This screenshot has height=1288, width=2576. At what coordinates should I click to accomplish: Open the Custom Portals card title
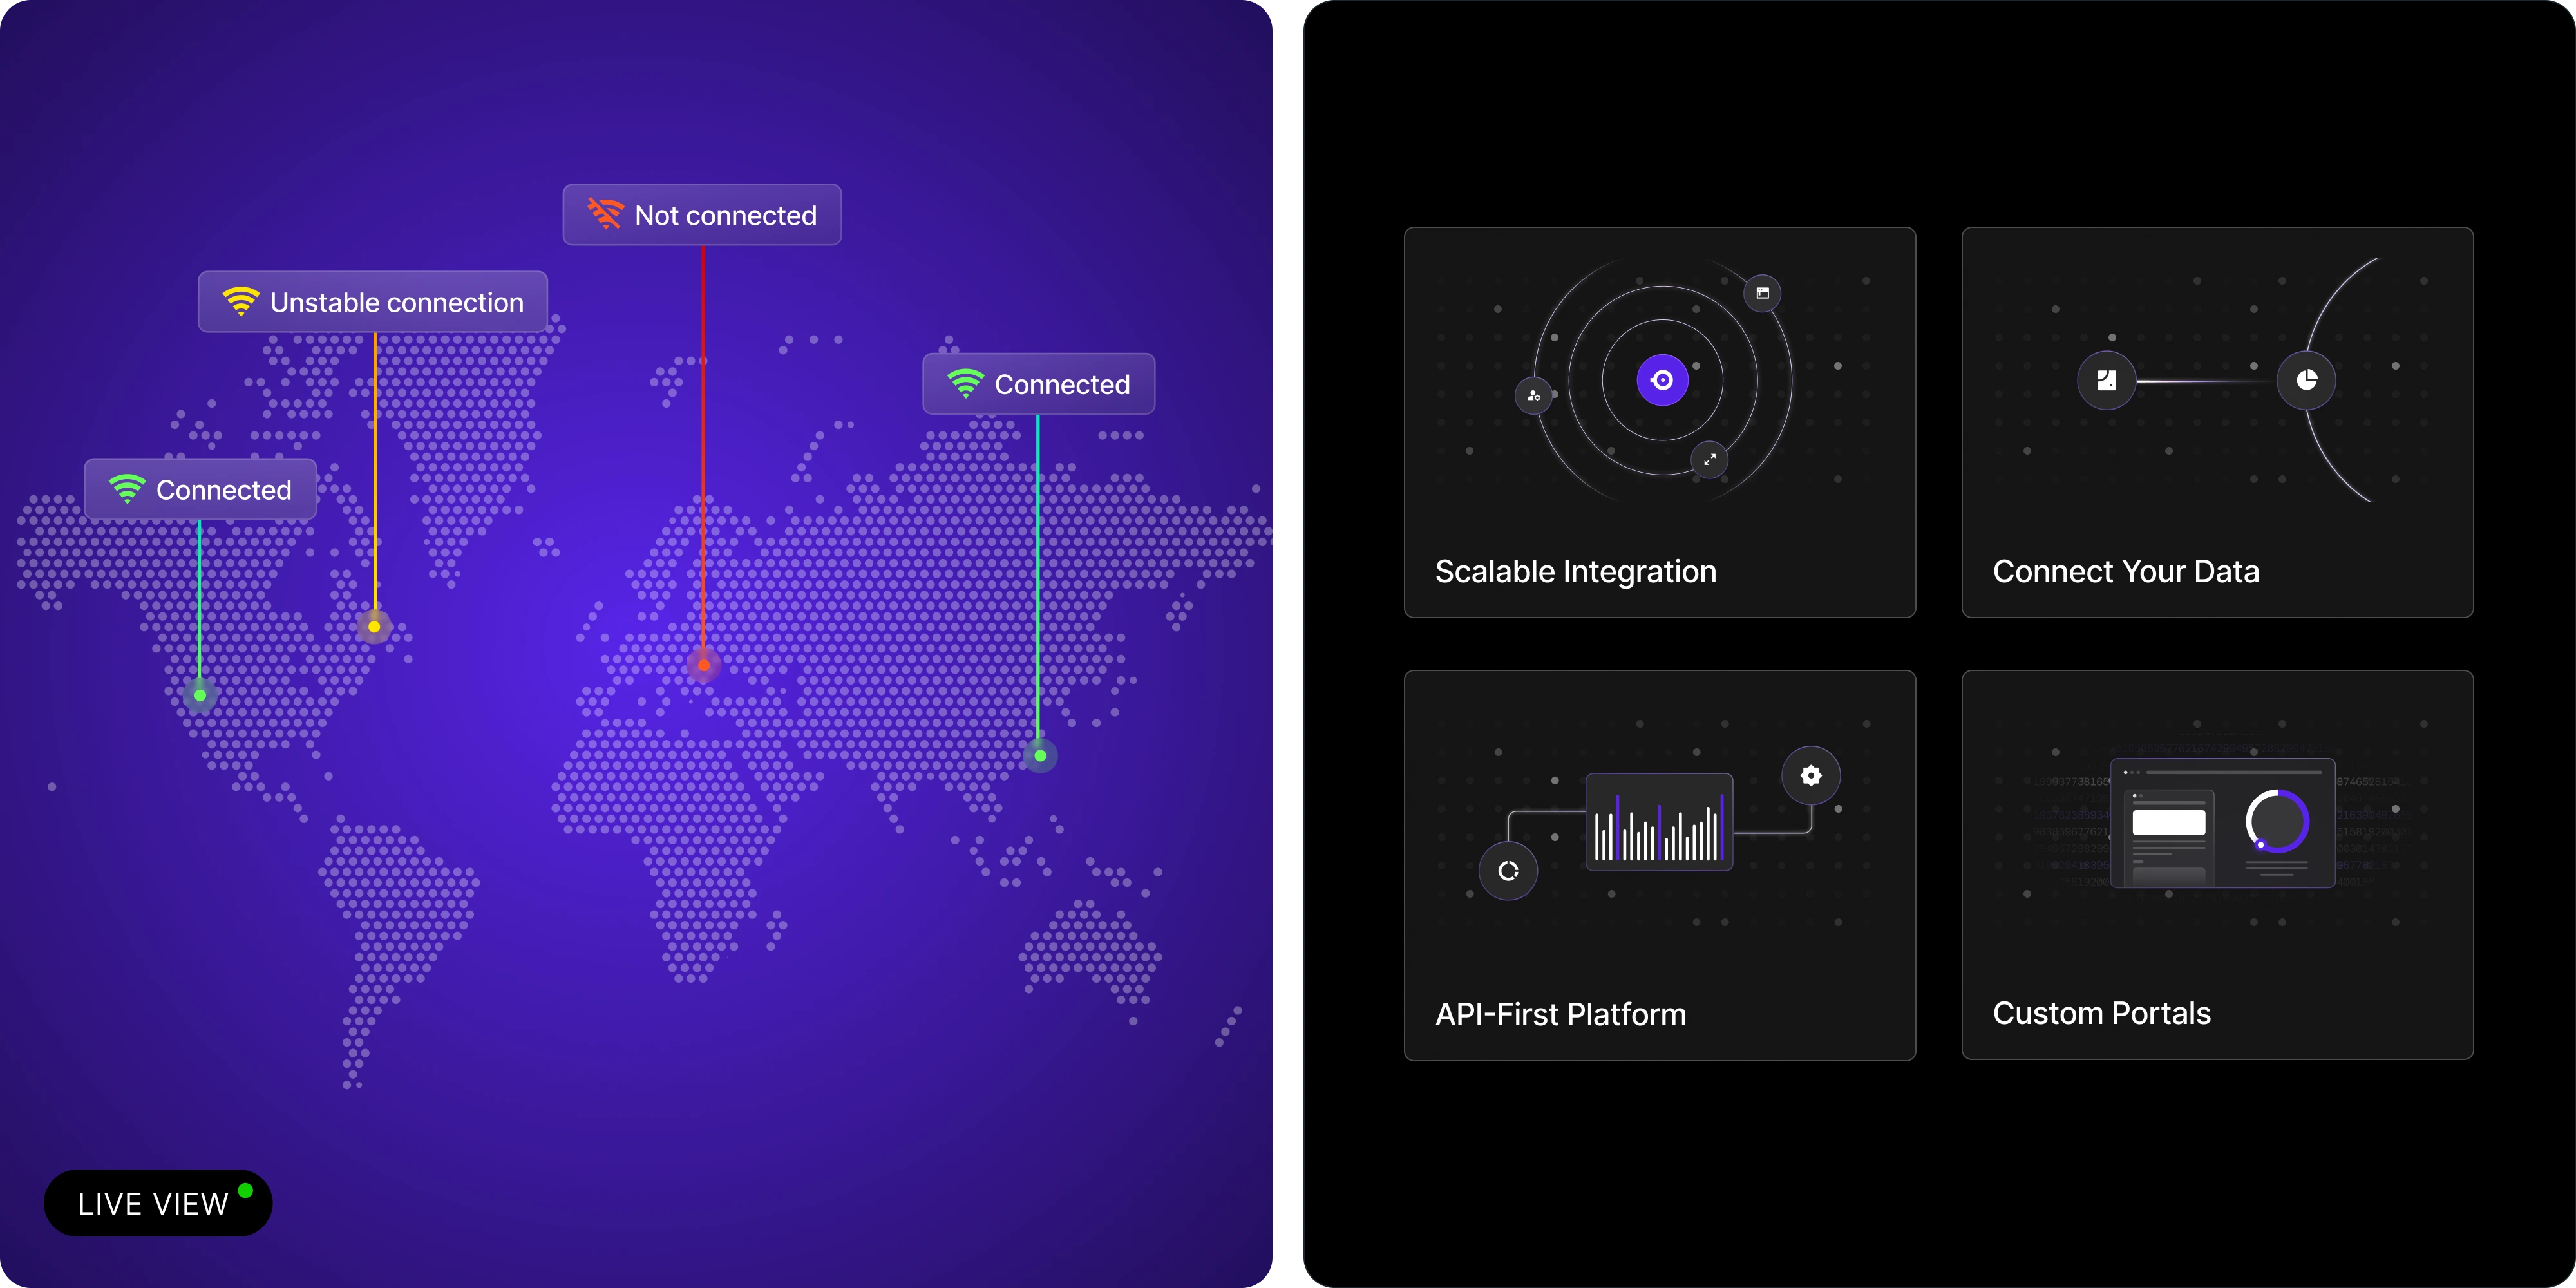click(x=2101, y=1013)
